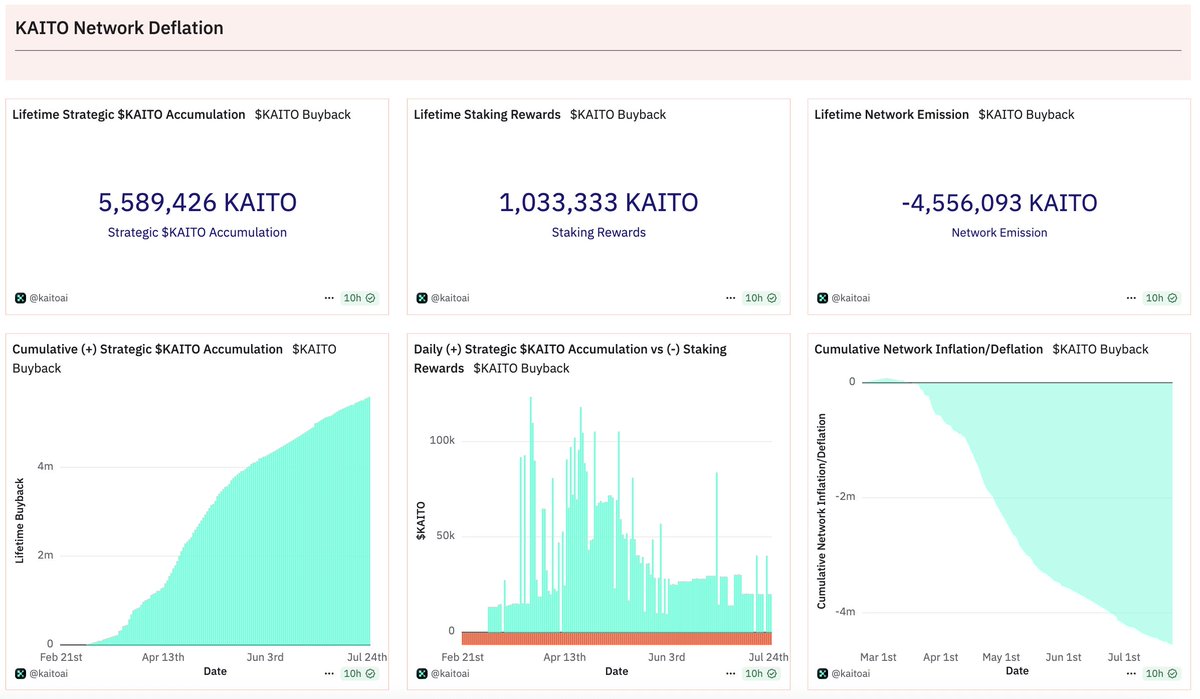Click the Lifetime Buyback axis label

(x=20, y=520)
